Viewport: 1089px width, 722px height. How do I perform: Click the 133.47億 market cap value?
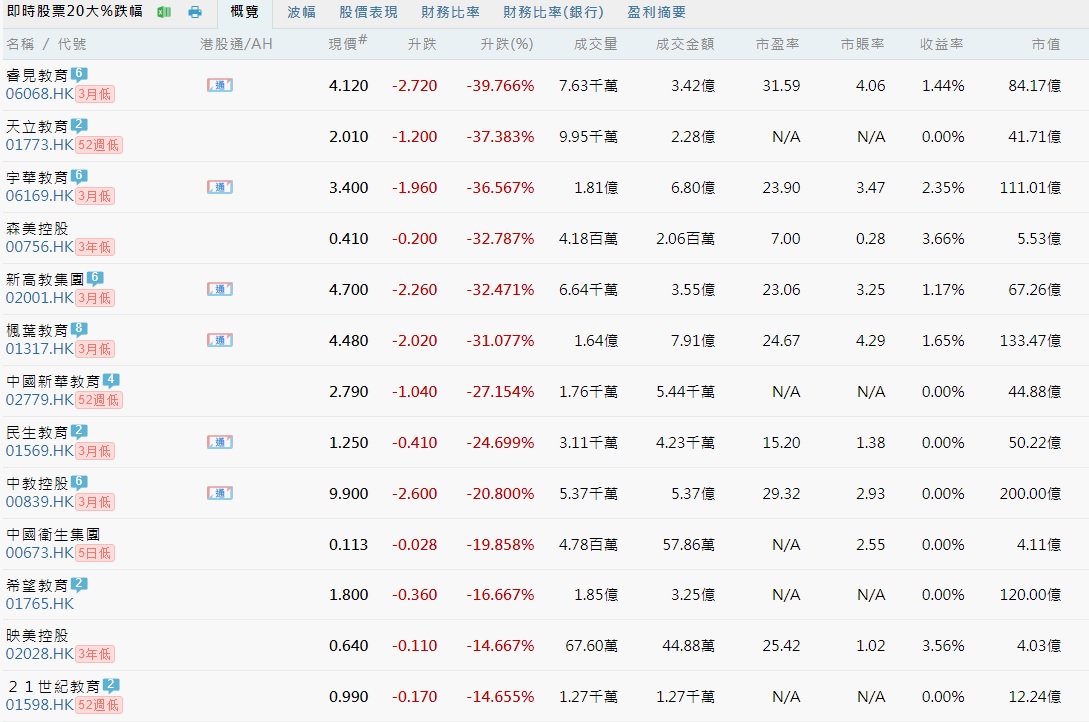pyautogui.click(x=1030, y=340)
